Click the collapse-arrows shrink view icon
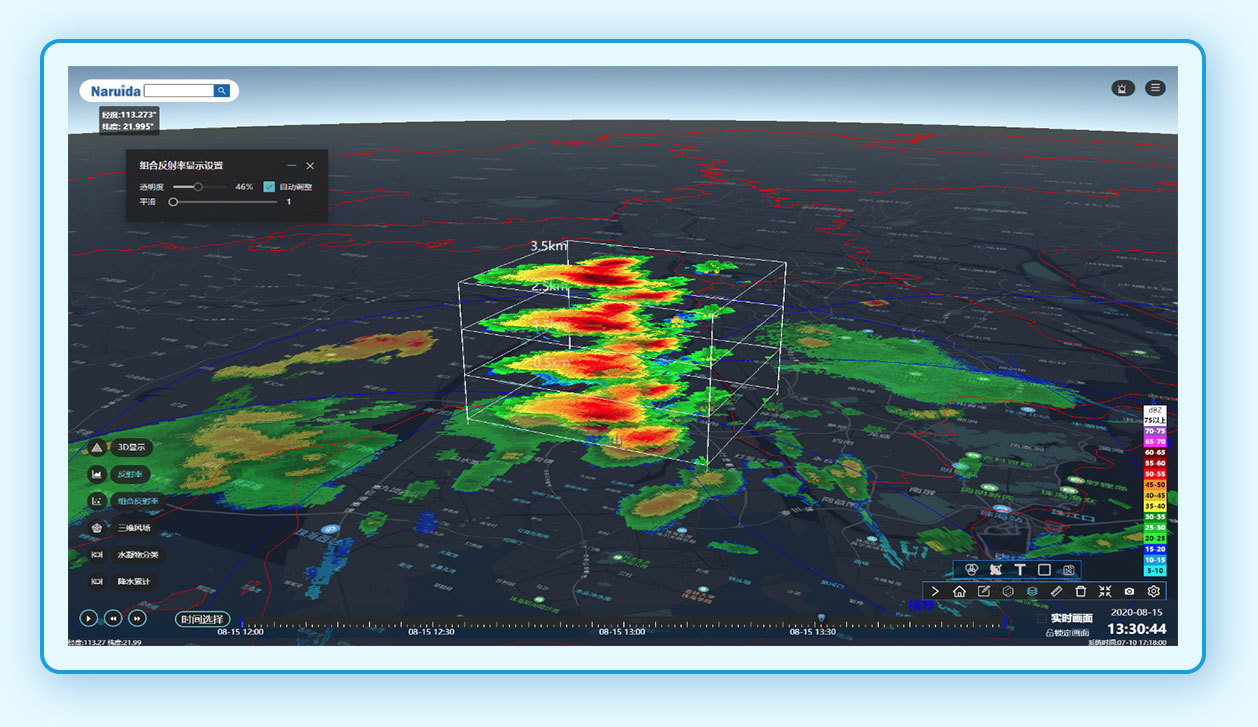Screen dimensions: 1258x727 1105,592
